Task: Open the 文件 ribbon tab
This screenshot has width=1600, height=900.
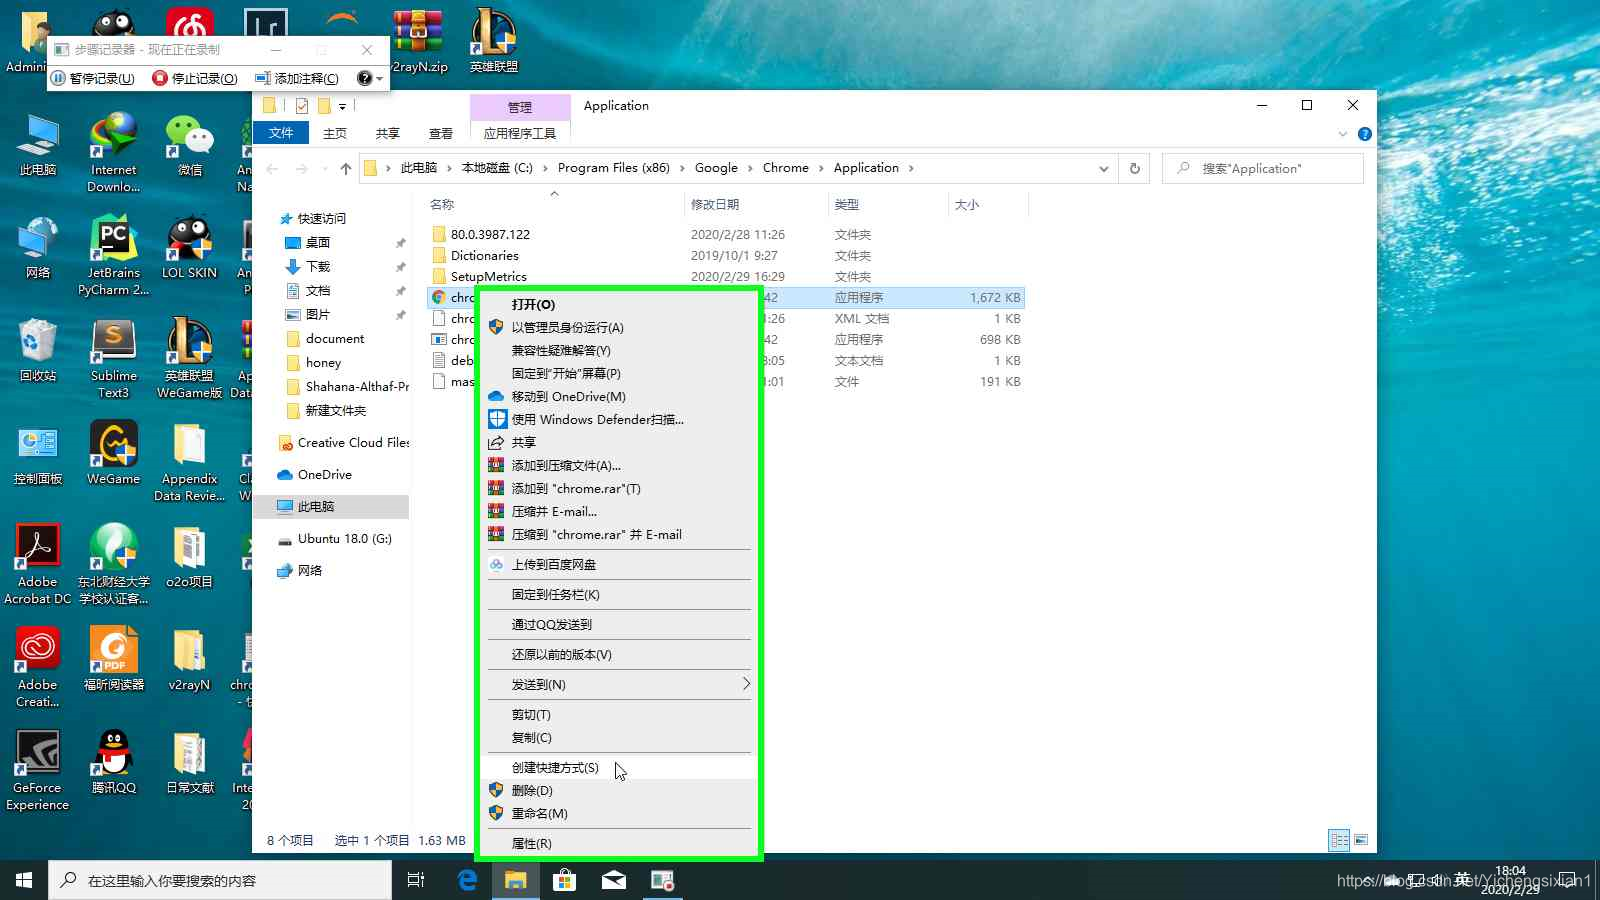Action: coord(281,133)
